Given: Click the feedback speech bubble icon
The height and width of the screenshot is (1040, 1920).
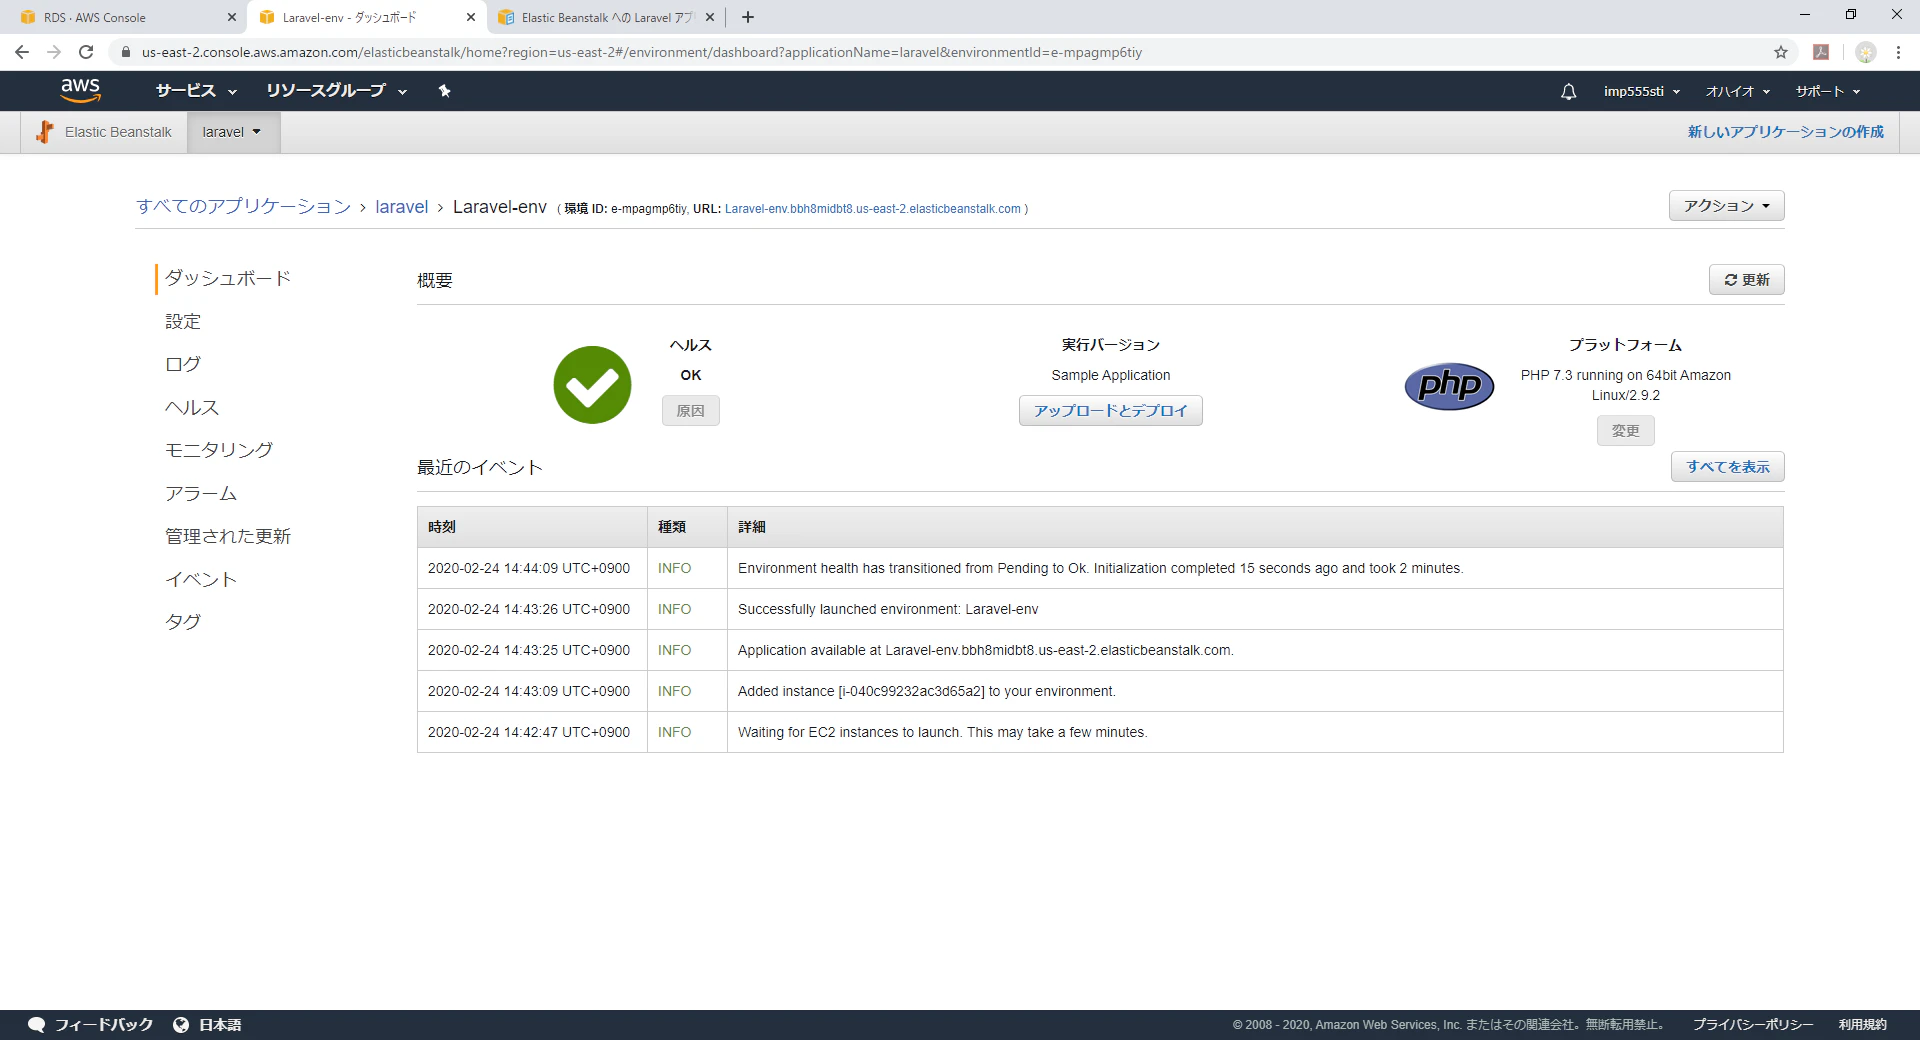Looking at the screenshot, I should (x=36, y=1025).
